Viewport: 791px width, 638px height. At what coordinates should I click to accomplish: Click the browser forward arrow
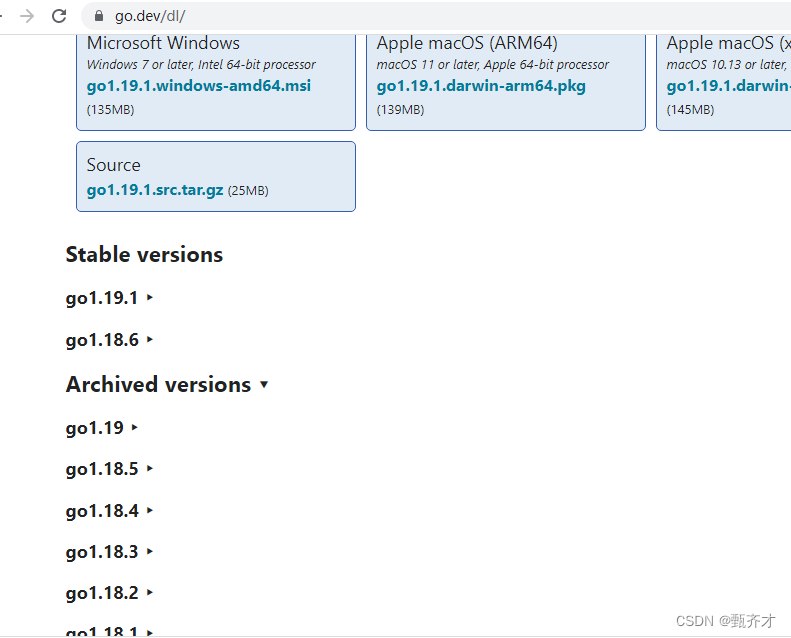[x=27, y=16]
